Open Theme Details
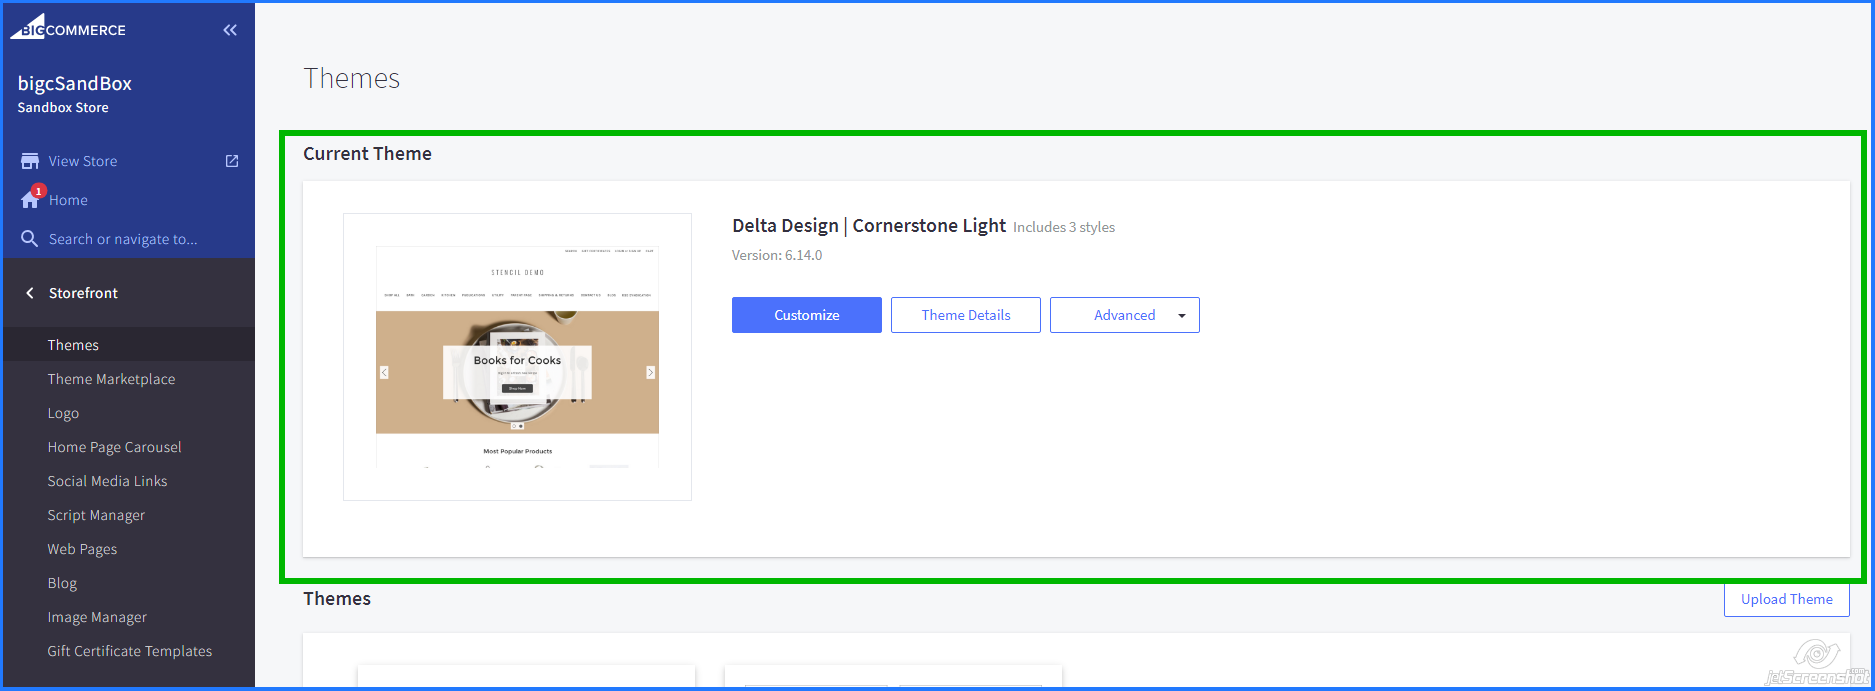This screenshot has width=1875, height=691. coord(965,315)
